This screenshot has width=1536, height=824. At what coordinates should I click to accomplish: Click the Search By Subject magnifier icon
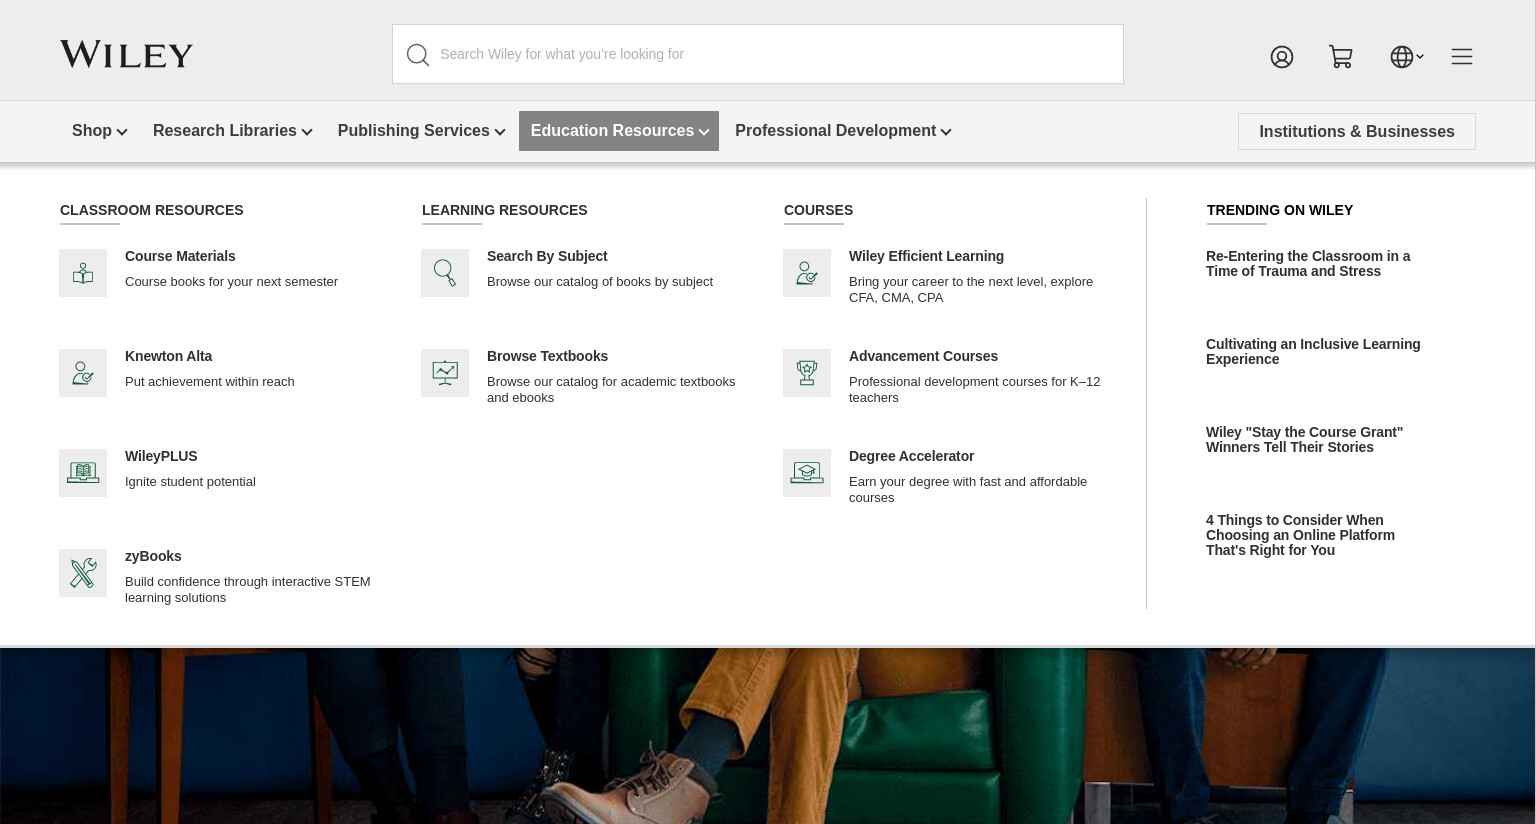click(x=445, y=273)
